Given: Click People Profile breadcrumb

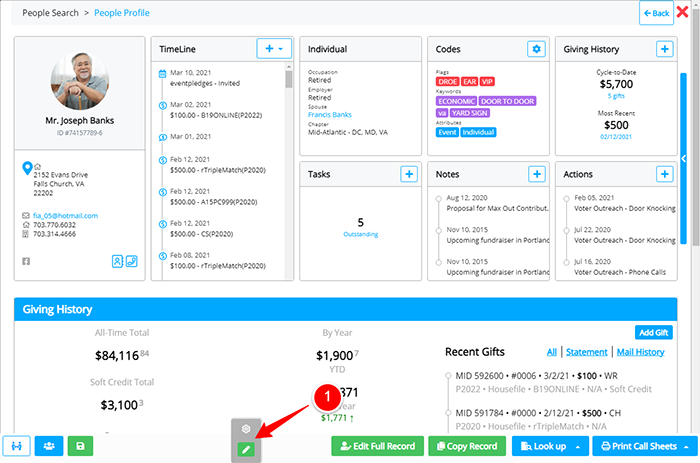Looking at the screenshot, I should (122, 13).
